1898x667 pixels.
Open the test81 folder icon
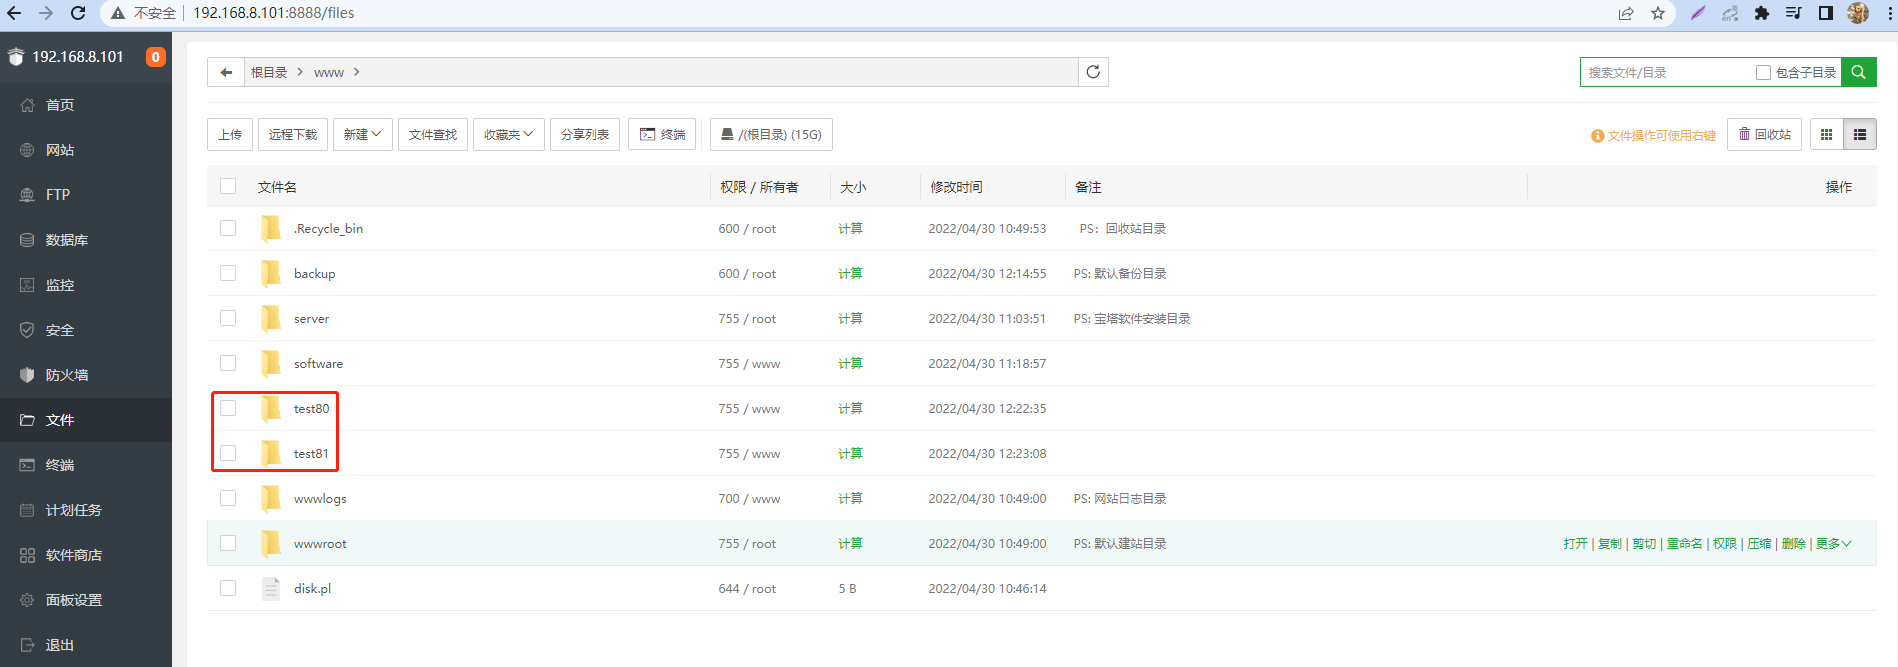click(271, 453)
